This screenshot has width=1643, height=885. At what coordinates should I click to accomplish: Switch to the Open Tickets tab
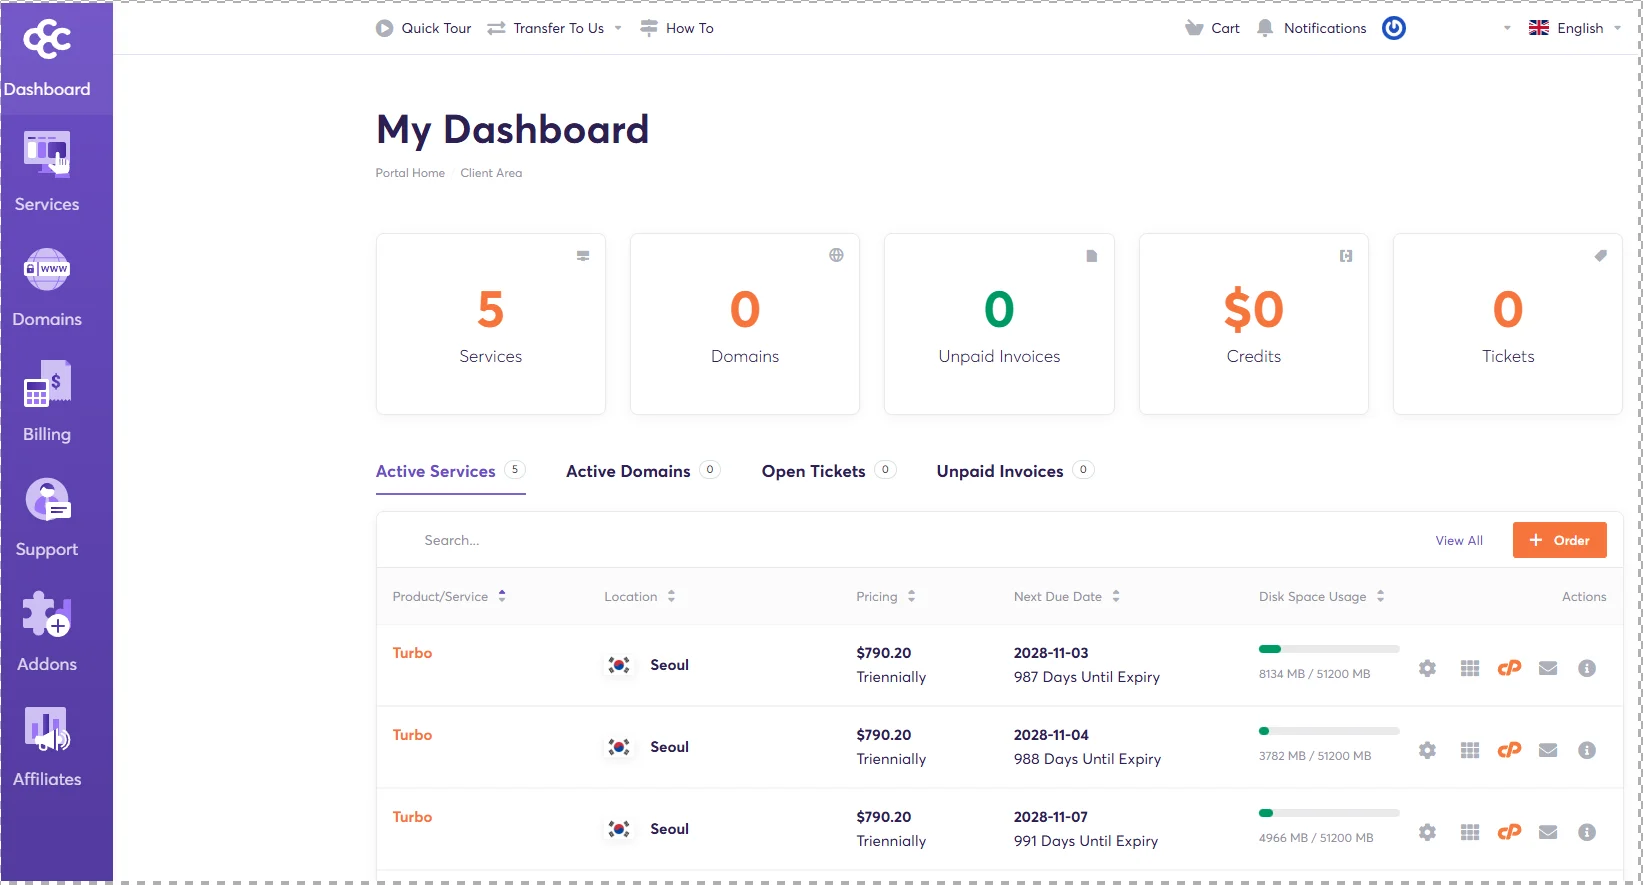813,471
